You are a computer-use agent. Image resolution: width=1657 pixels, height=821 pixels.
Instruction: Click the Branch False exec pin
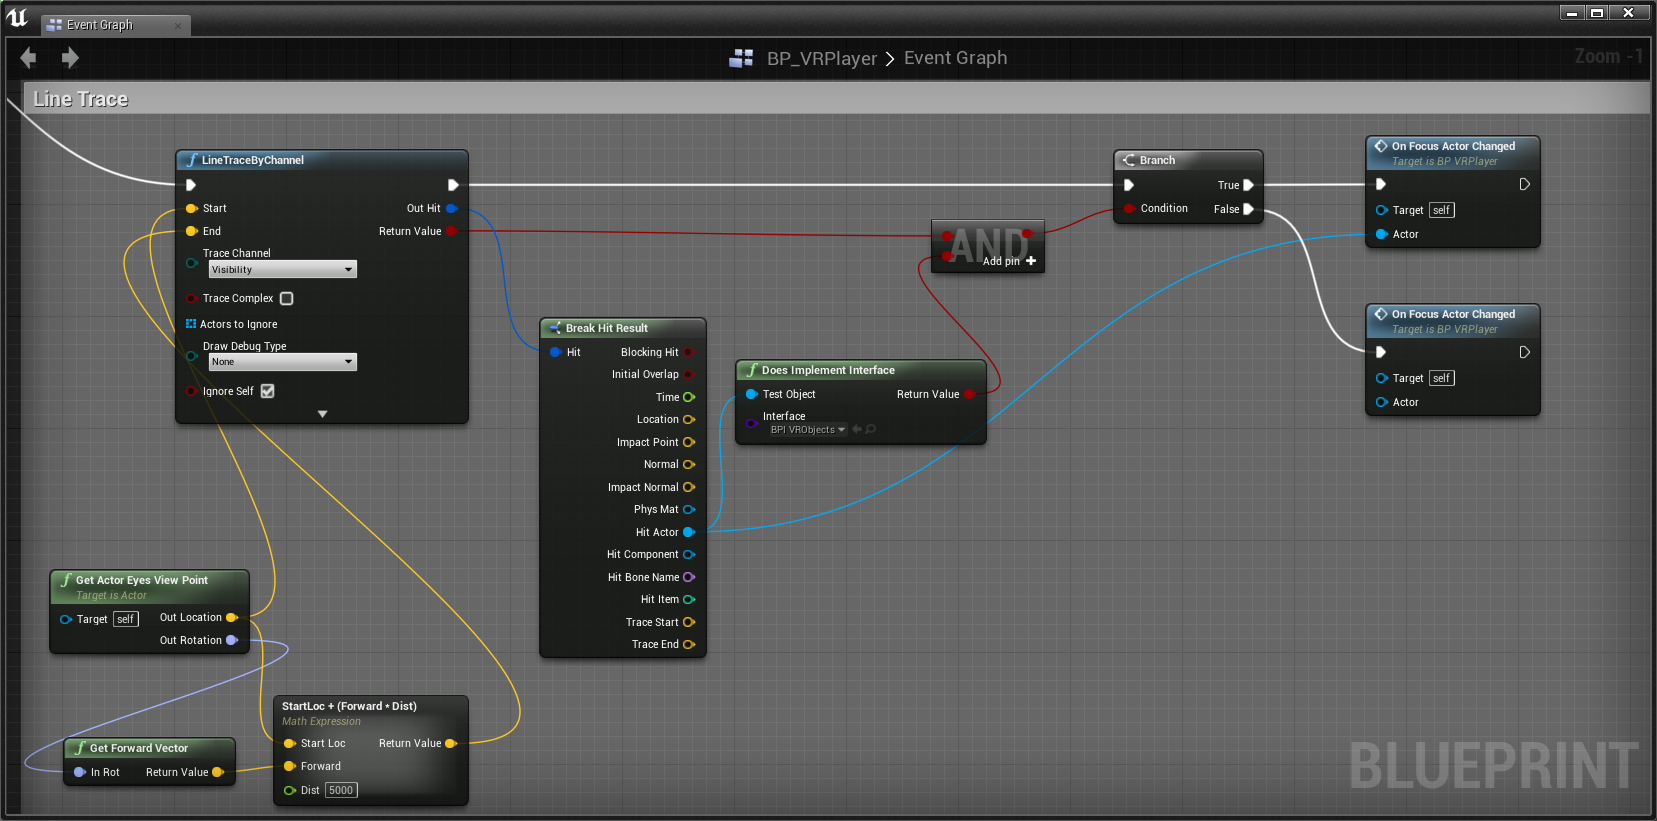point(1248,209)
